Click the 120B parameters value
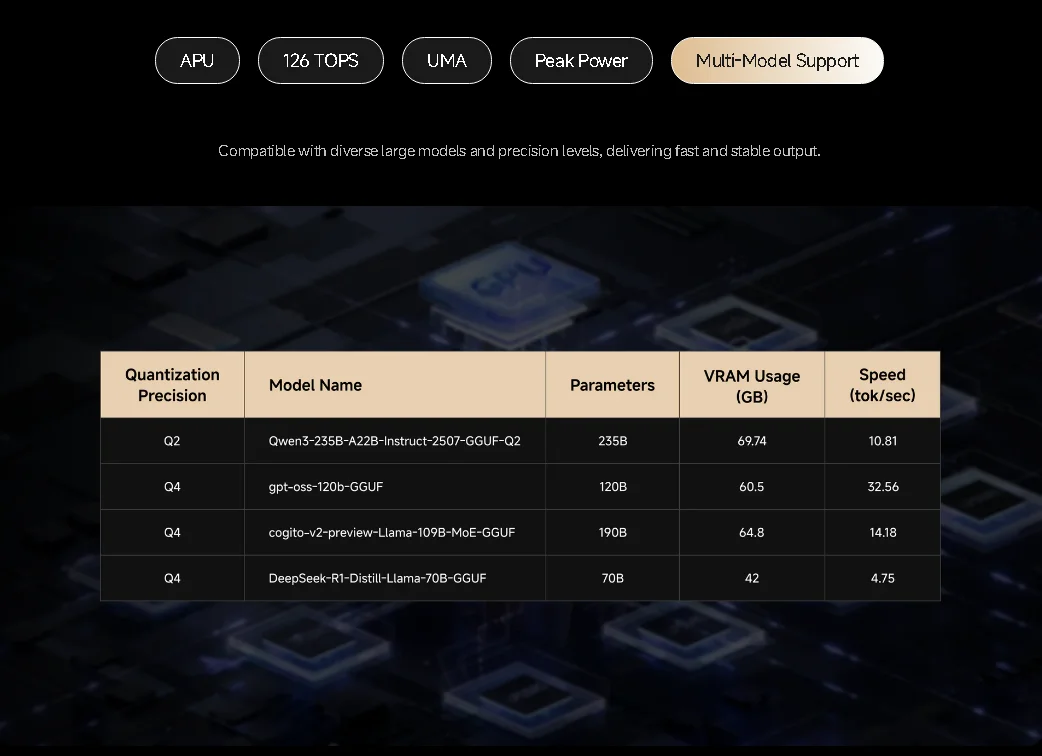 tap(613, 486)
